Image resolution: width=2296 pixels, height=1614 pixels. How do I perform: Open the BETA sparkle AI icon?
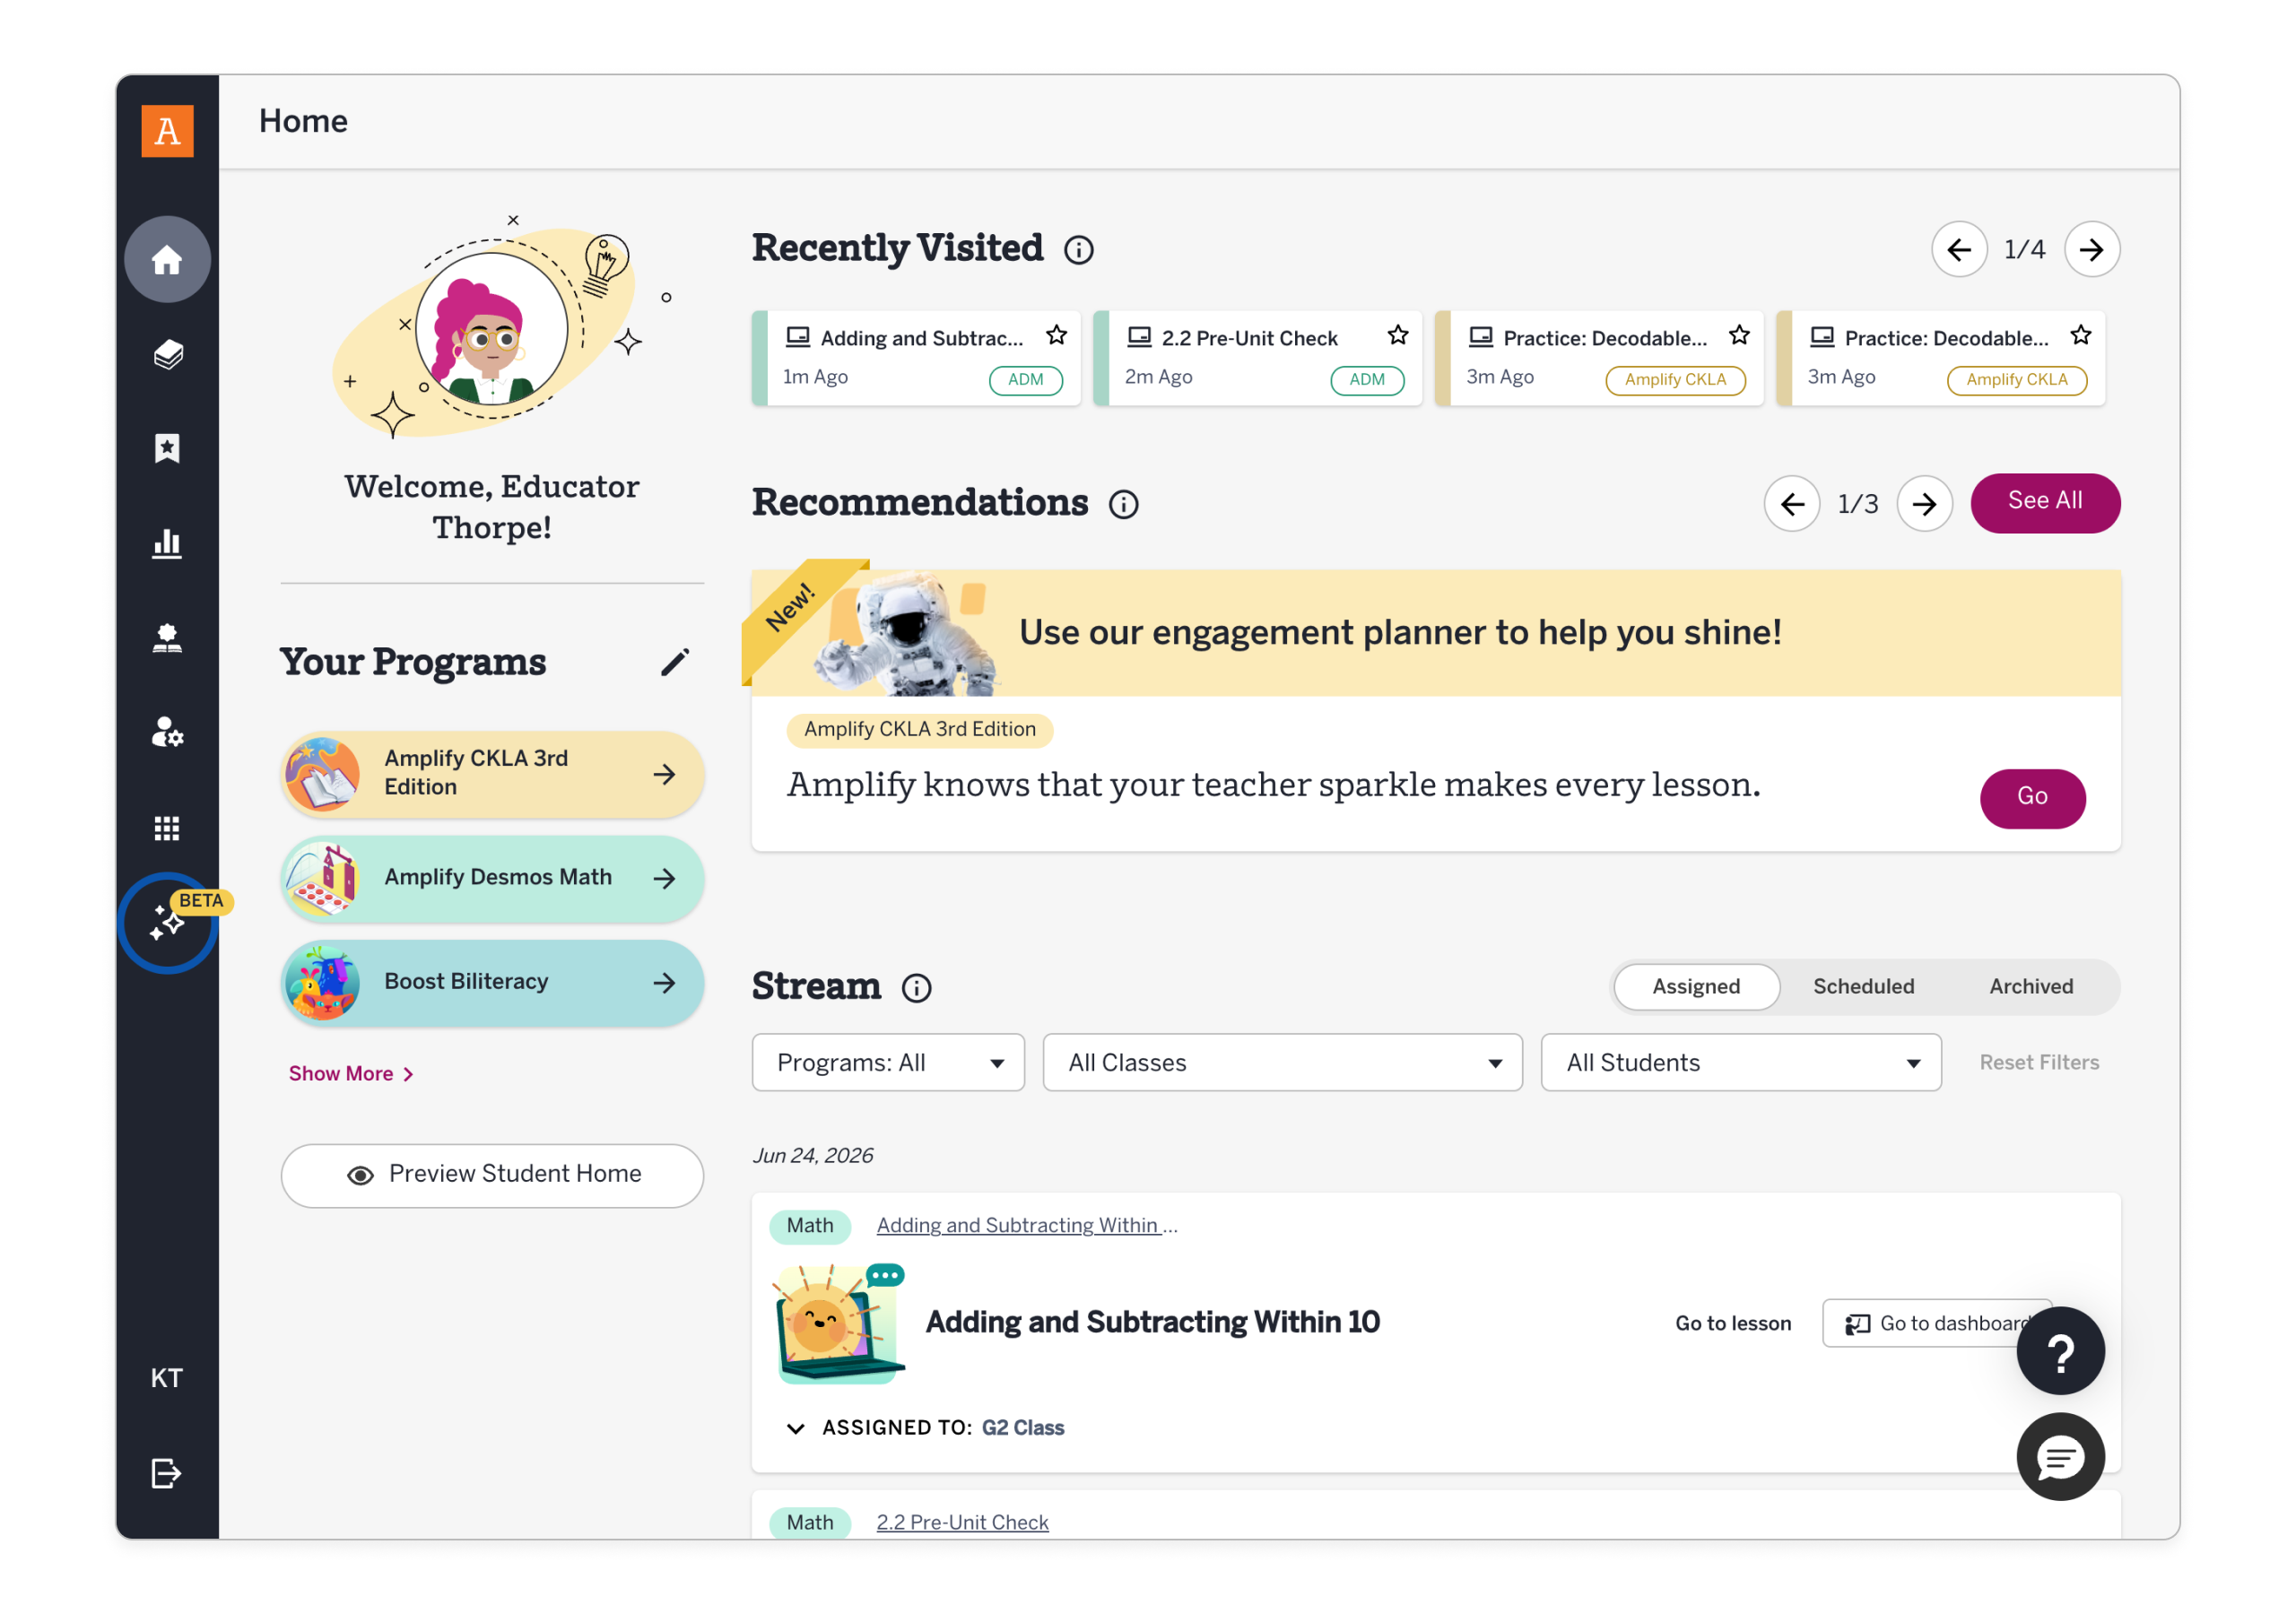(x=167, y=923)
